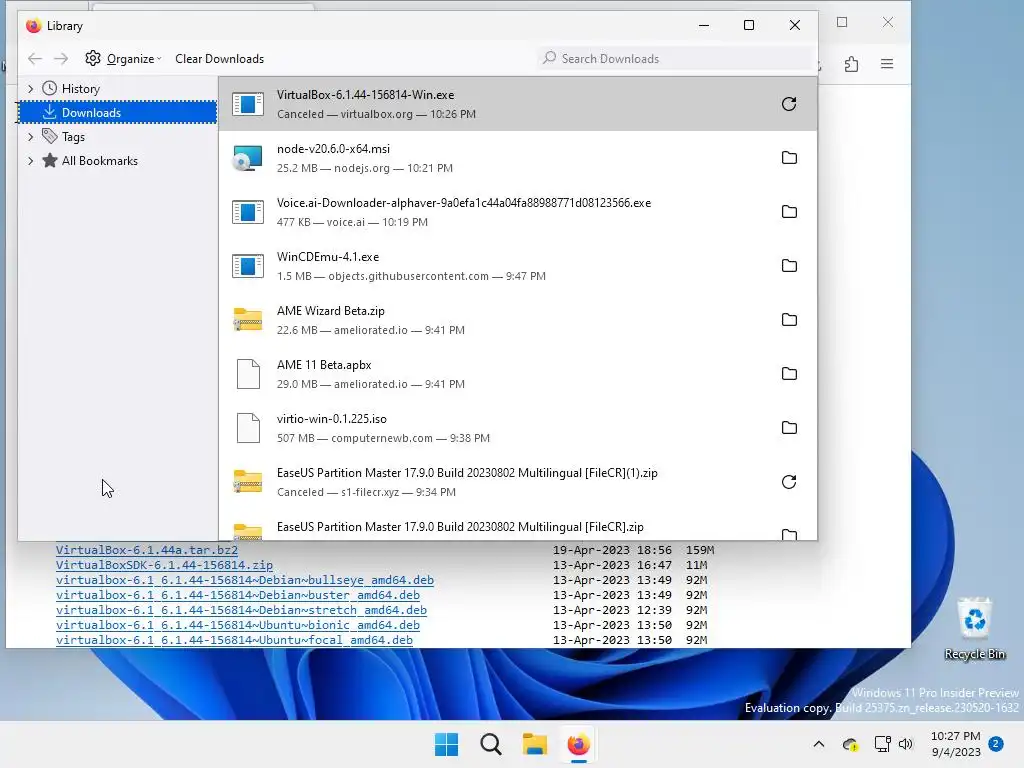
Task: Select Tags in the Library sidebar
Action: pos(73,136)
